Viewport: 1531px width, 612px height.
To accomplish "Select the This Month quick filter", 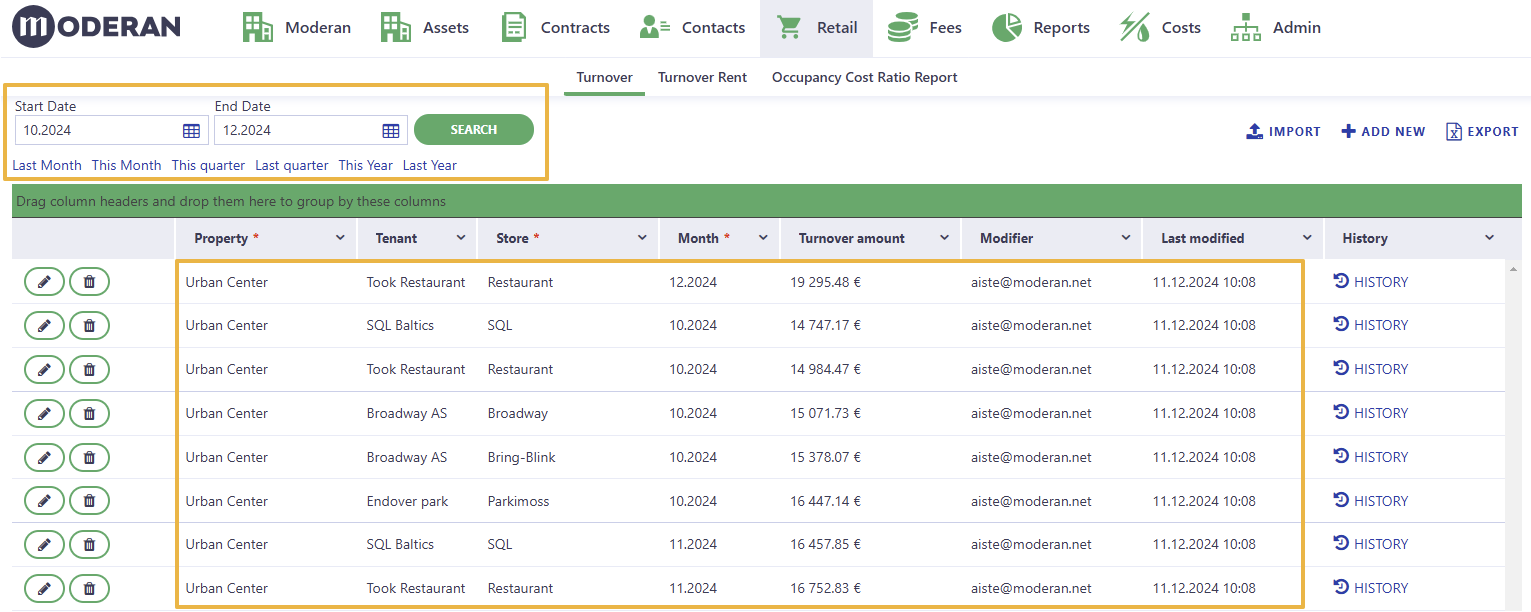I will point(126,165).
